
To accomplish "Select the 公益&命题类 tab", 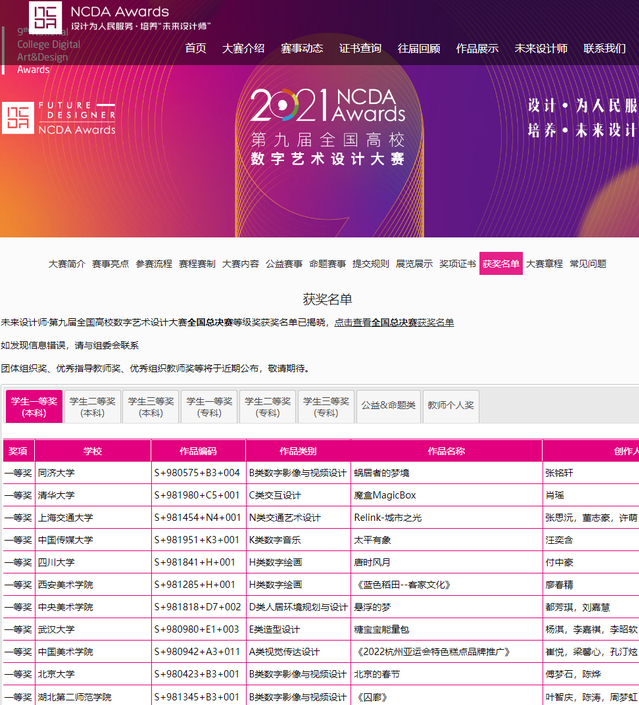I will coord(387,405).
